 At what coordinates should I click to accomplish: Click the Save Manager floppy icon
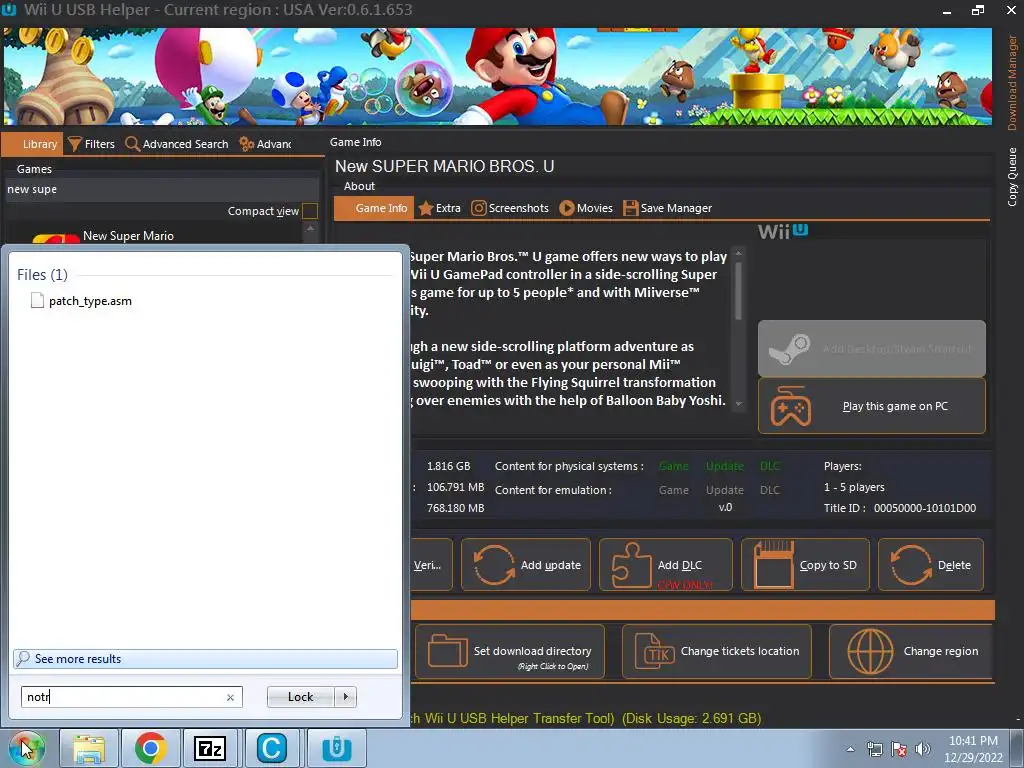tap(630, 208)
